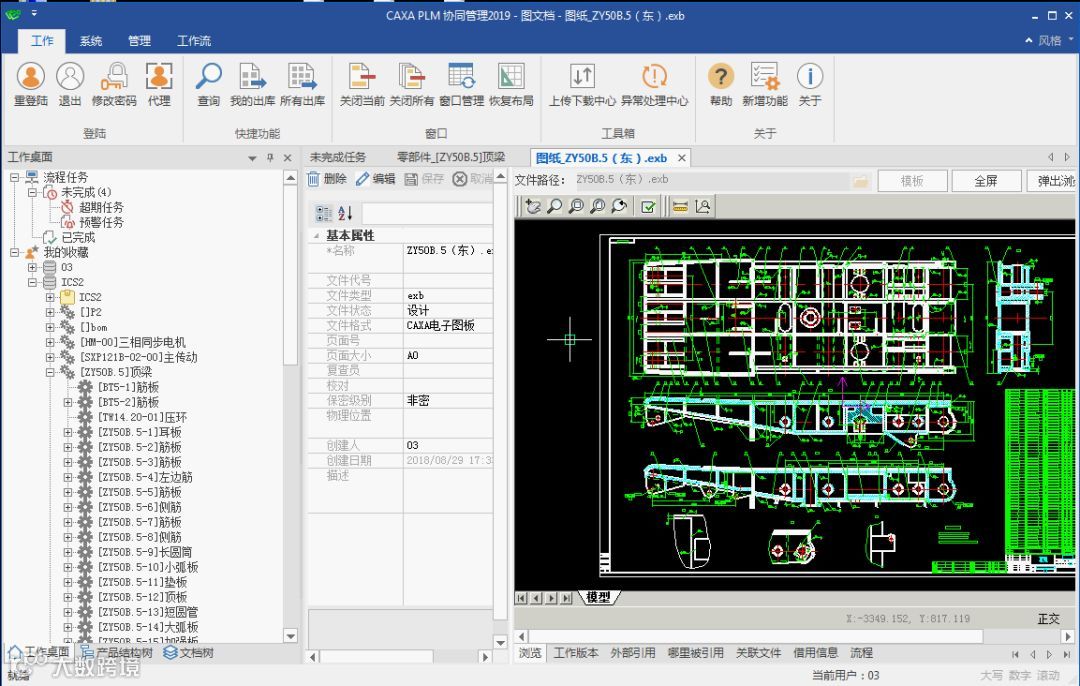This screenshot has height=686, width=1080.
Task: Collapse the 我的收藏 node
Action: [14, 252]
